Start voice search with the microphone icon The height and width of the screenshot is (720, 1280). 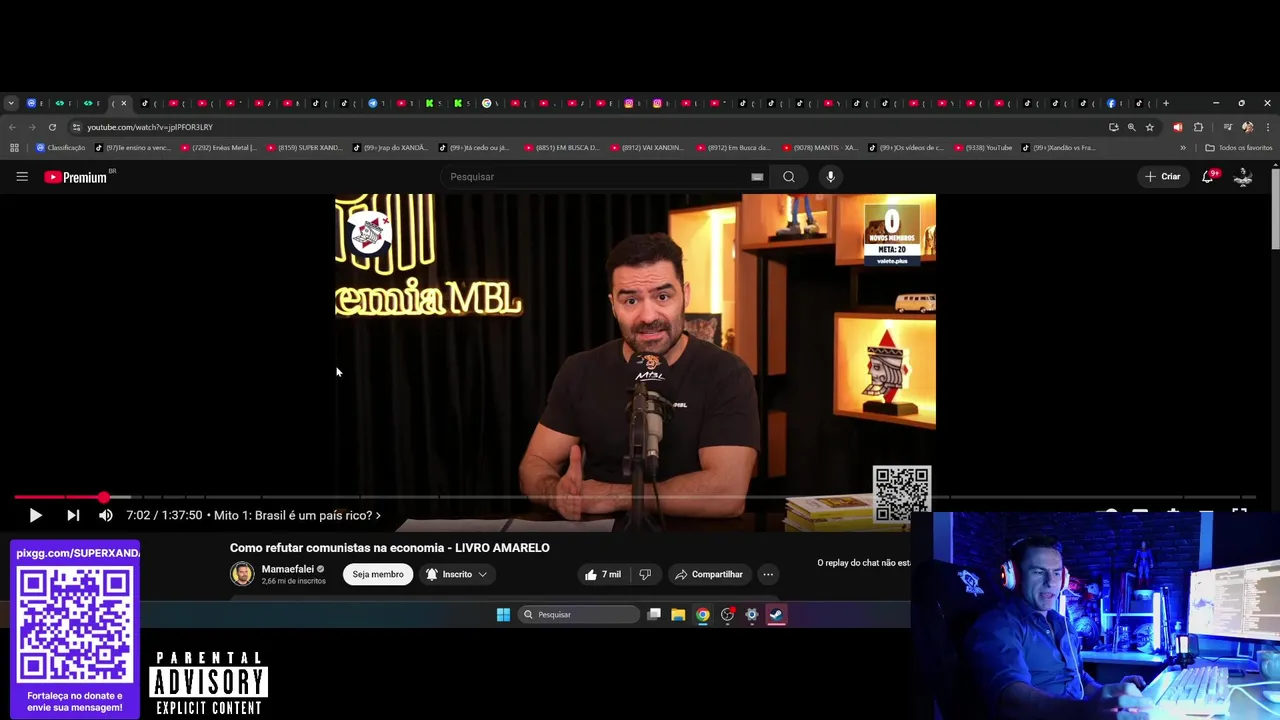pyautogui.click(x=830, y=177)
